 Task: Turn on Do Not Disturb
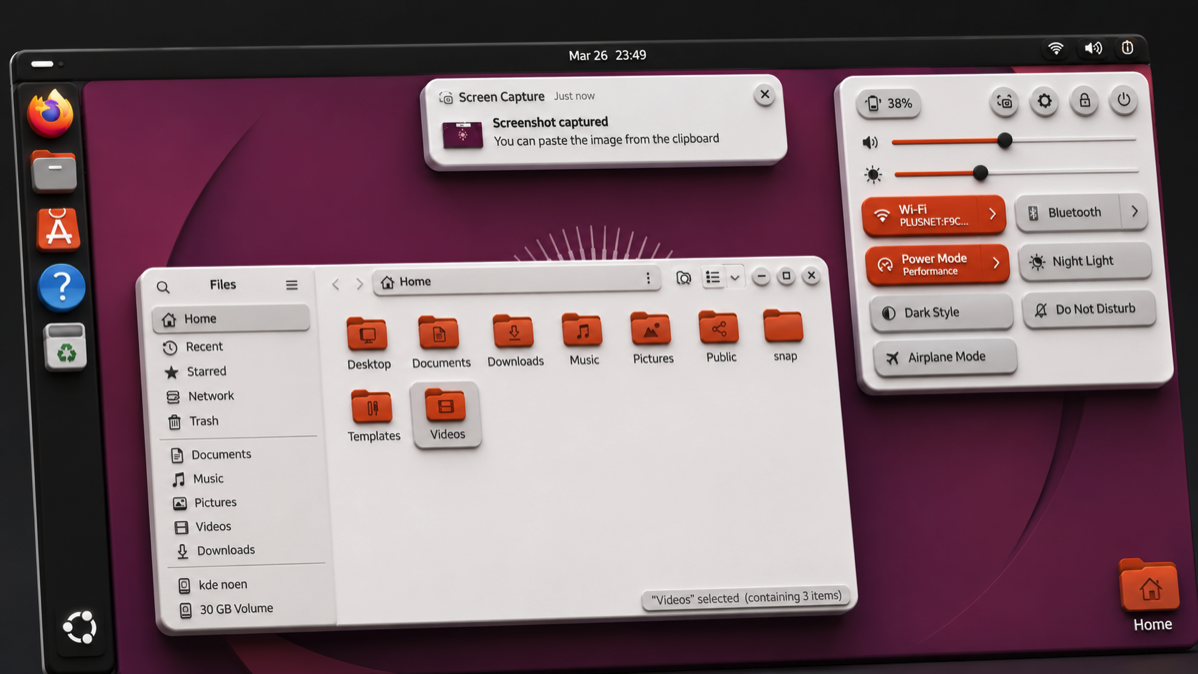point(1089,309)
